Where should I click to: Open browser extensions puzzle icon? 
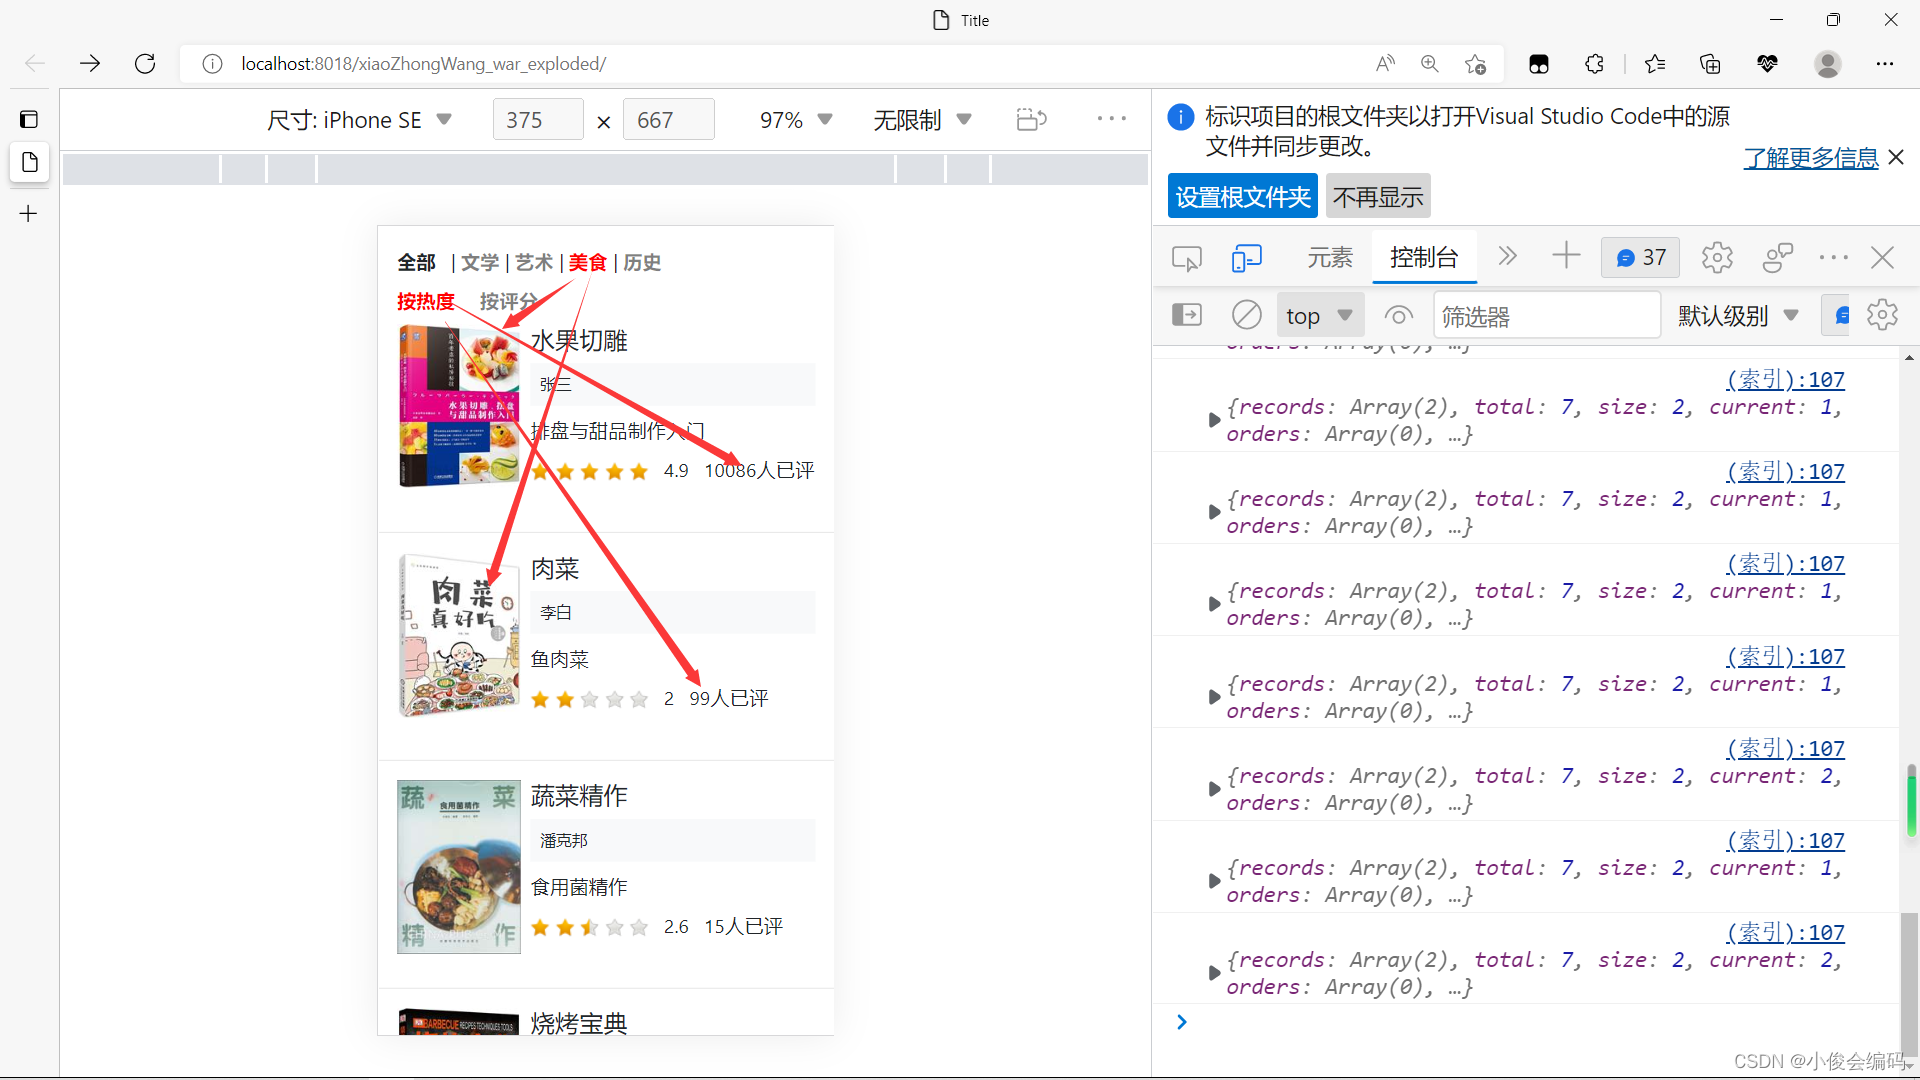click(1594, 64)
